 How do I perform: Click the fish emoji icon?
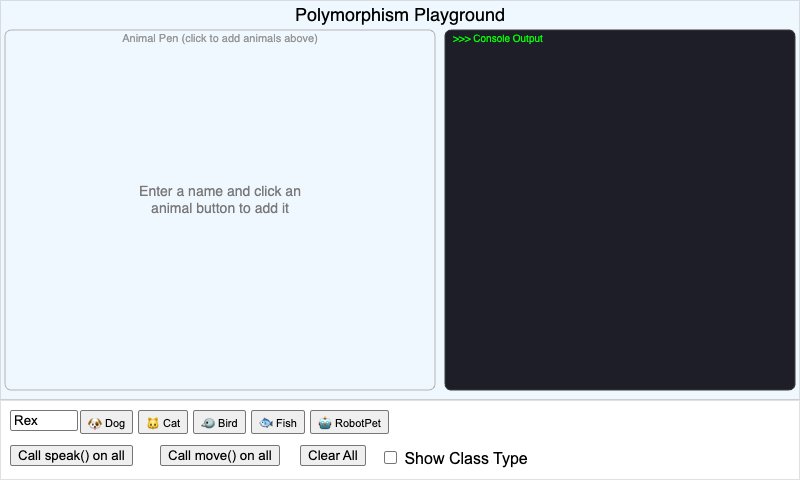266,423
